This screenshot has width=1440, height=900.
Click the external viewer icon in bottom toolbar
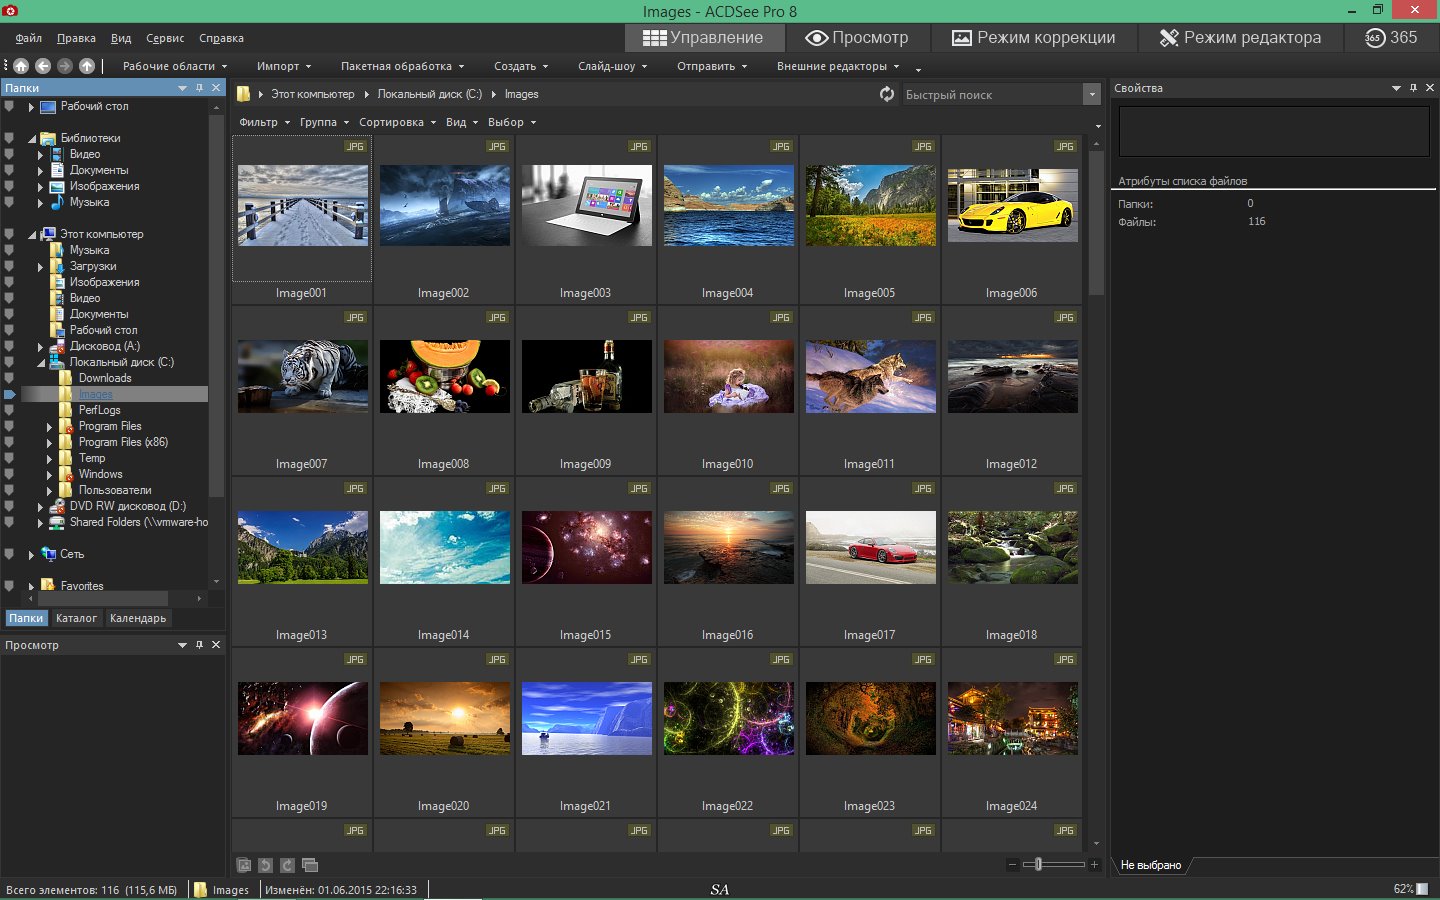(243, 865)
